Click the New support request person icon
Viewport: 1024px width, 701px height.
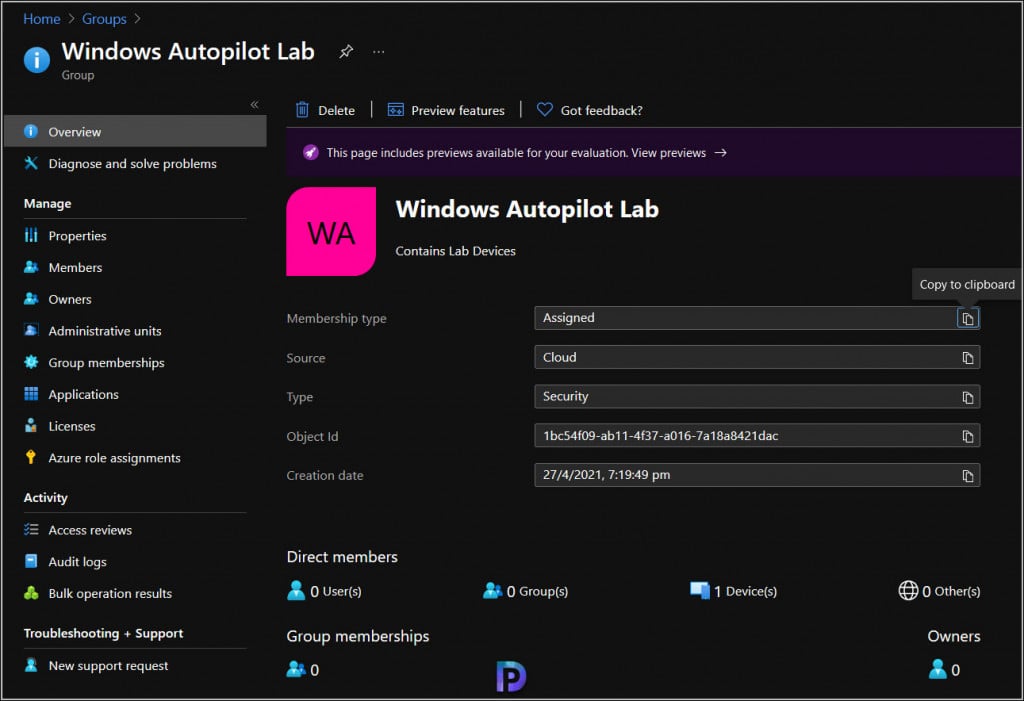coord(31,665)
